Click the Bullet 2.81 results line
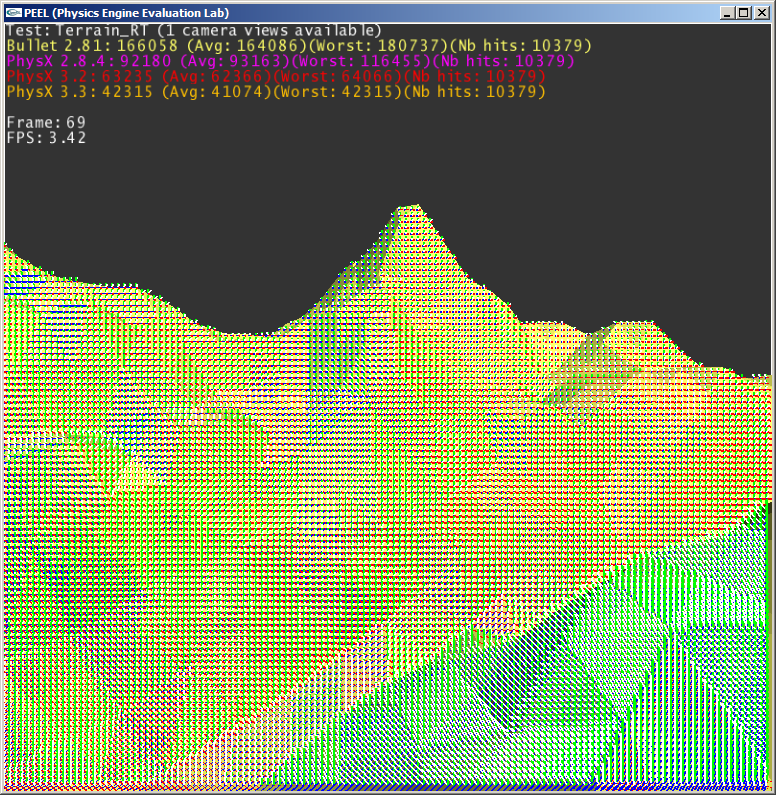 coord(299,46)
